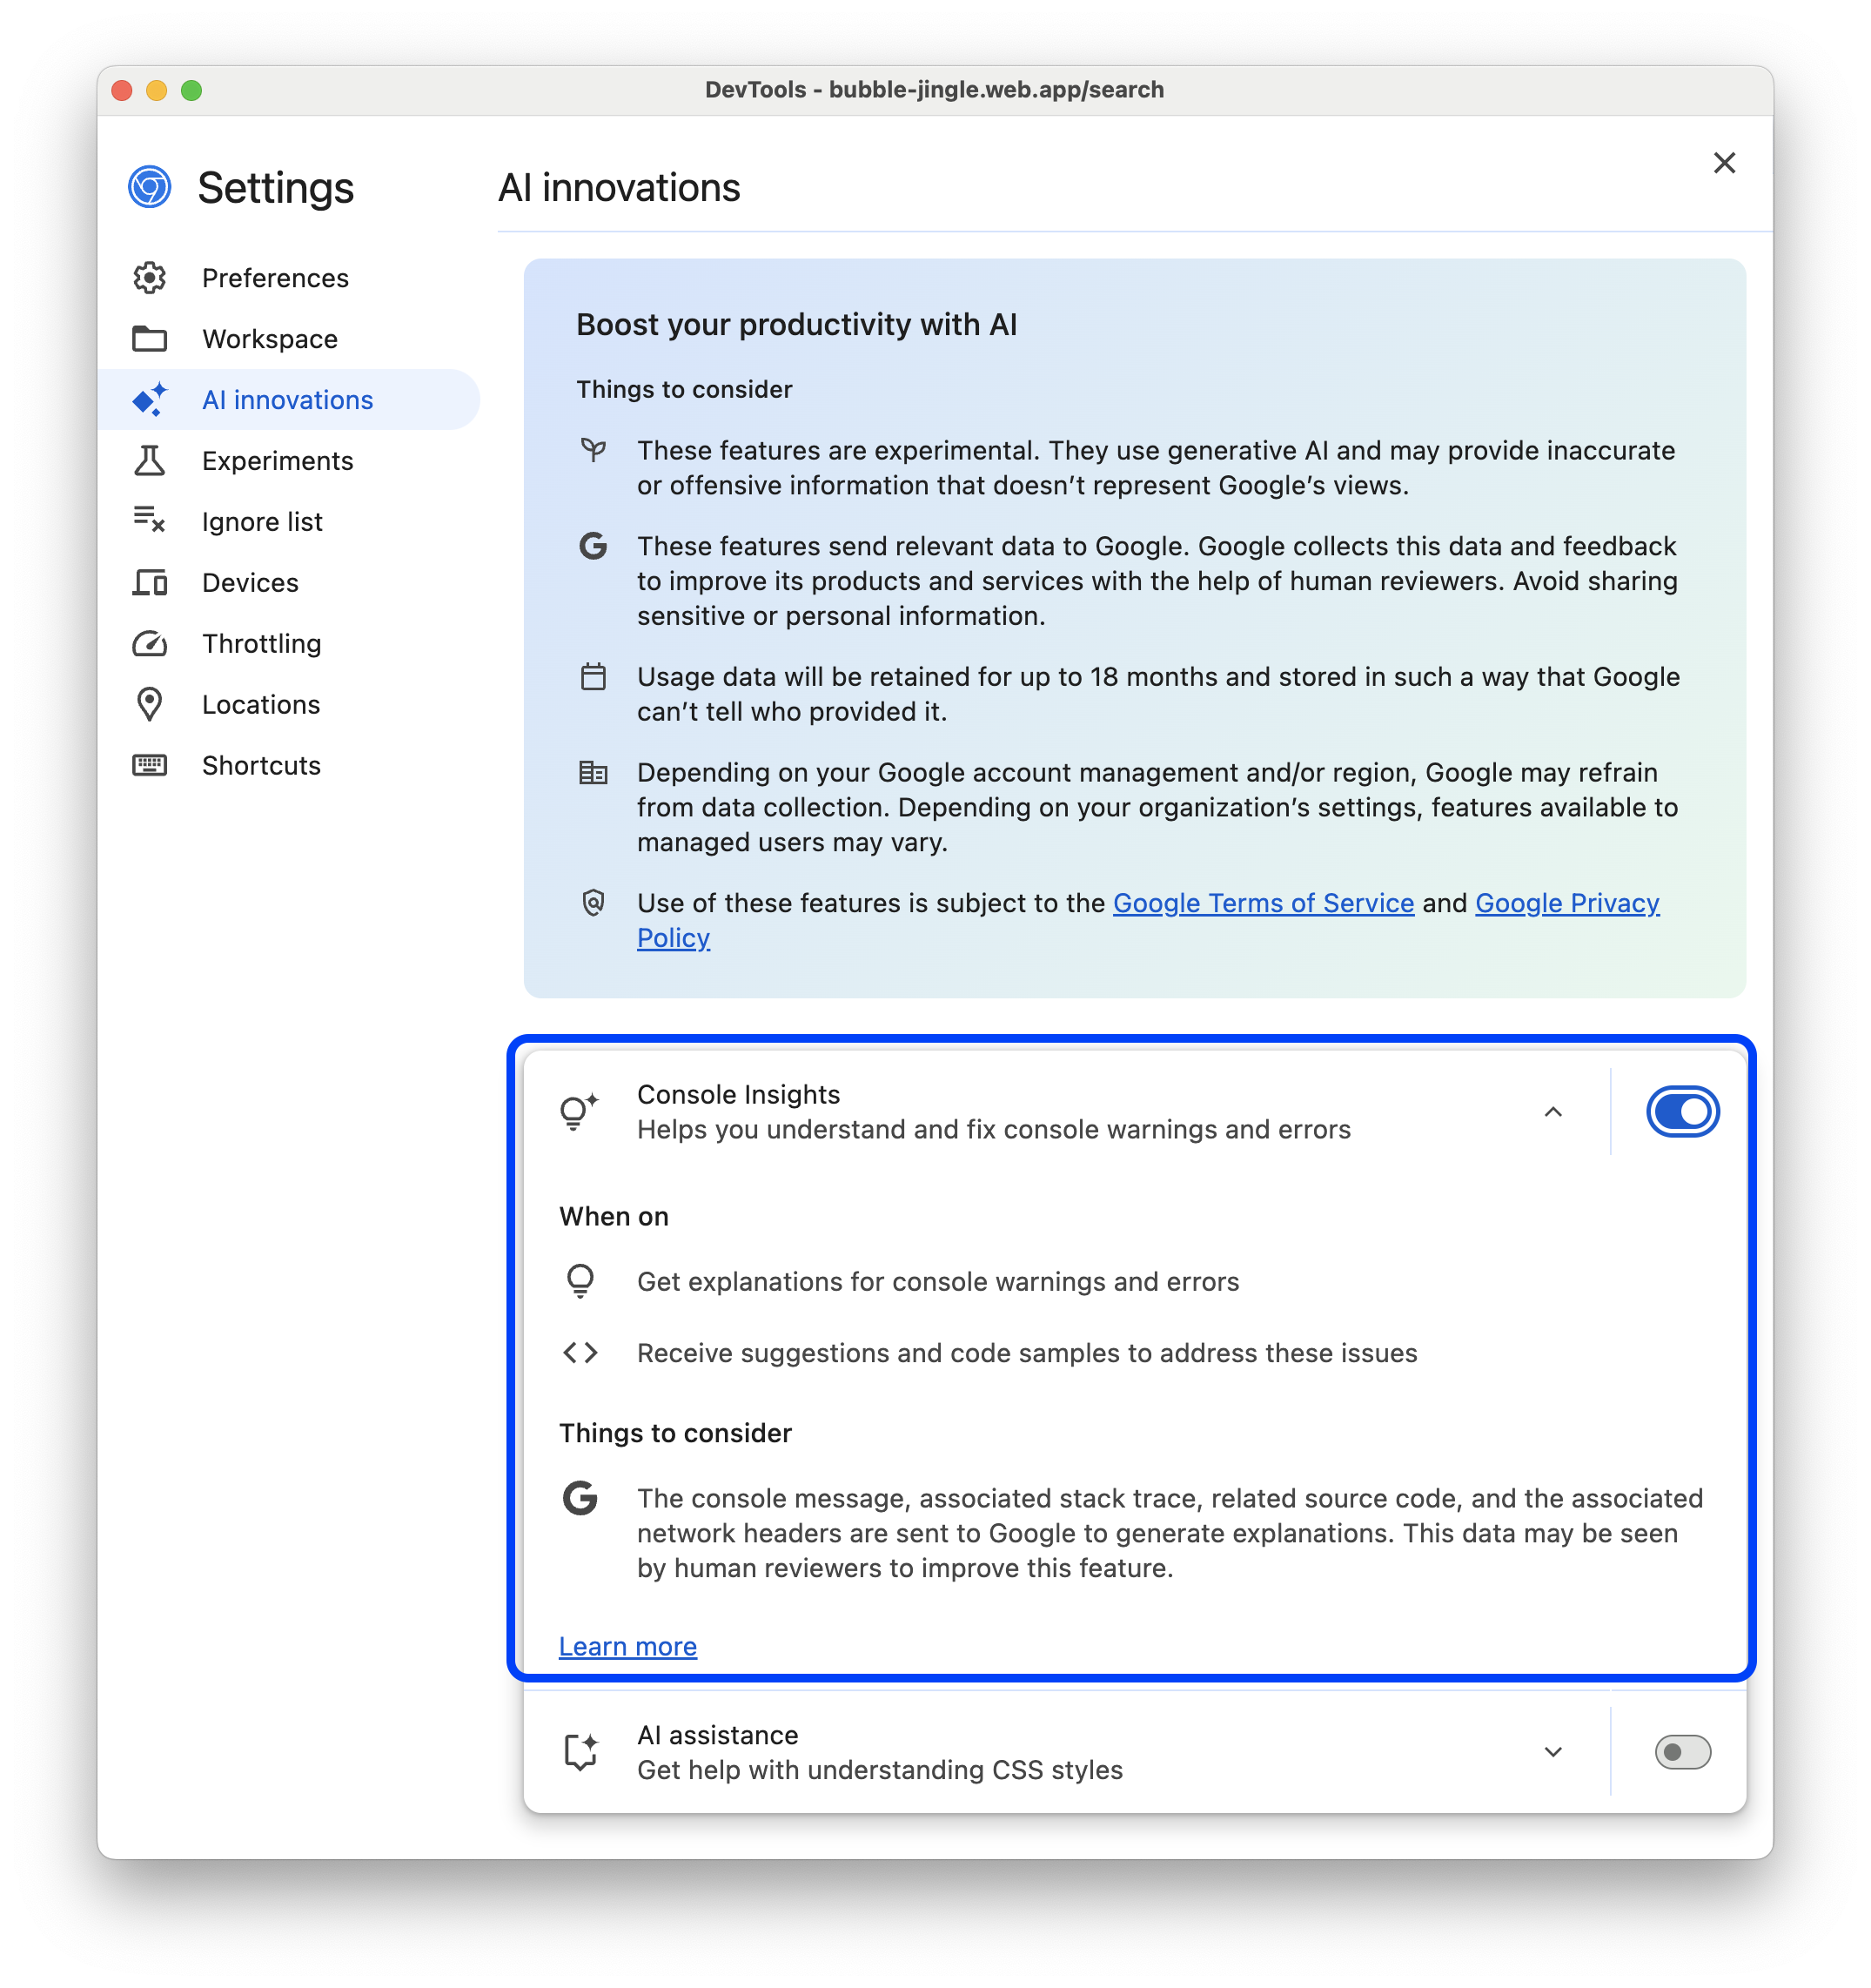Close the Settings panel
1871x1988 pixels.
[1725, 162]
